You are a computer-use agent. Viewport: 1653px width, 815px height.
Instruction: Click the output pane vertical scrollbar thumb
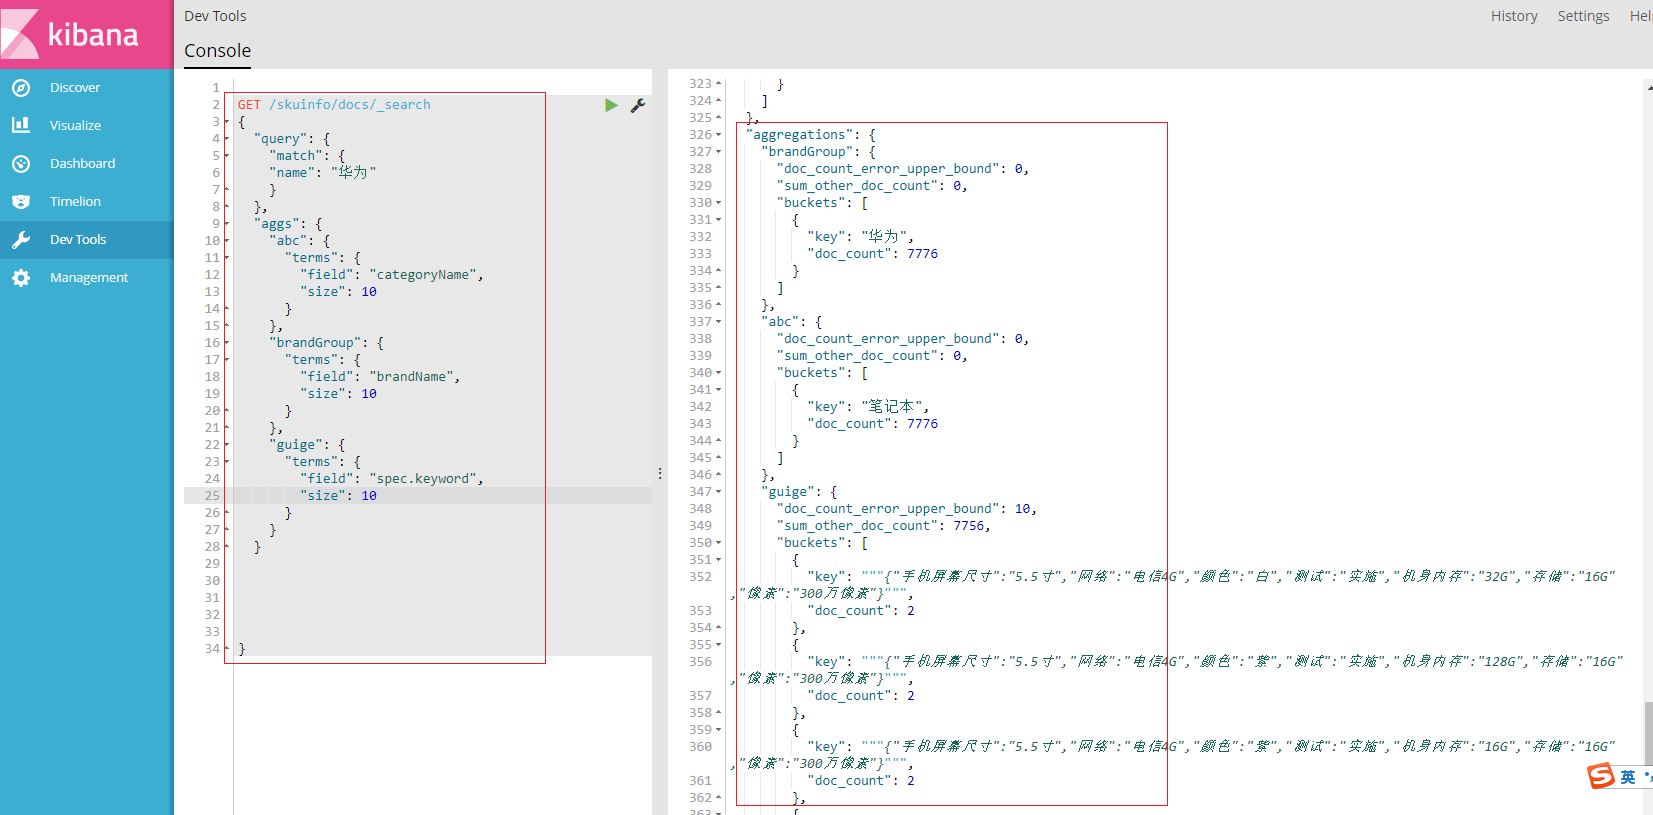tap(1648, 732)
